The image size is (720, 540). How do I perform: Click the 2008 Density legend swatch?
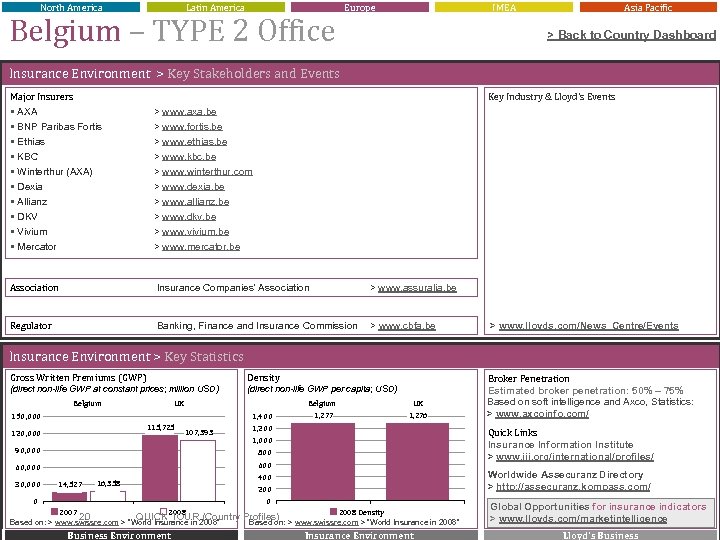pyautogui.click(x=334, y=512)
